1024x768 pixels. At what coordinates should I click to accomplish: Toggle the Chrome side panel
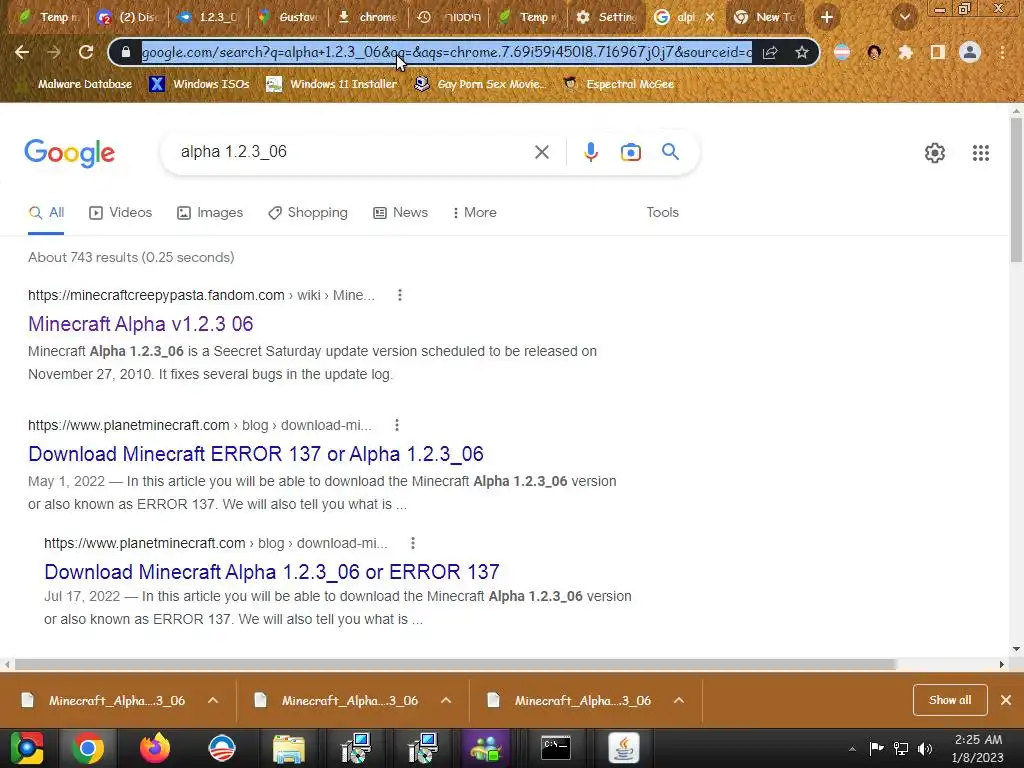tap(938, 52)
